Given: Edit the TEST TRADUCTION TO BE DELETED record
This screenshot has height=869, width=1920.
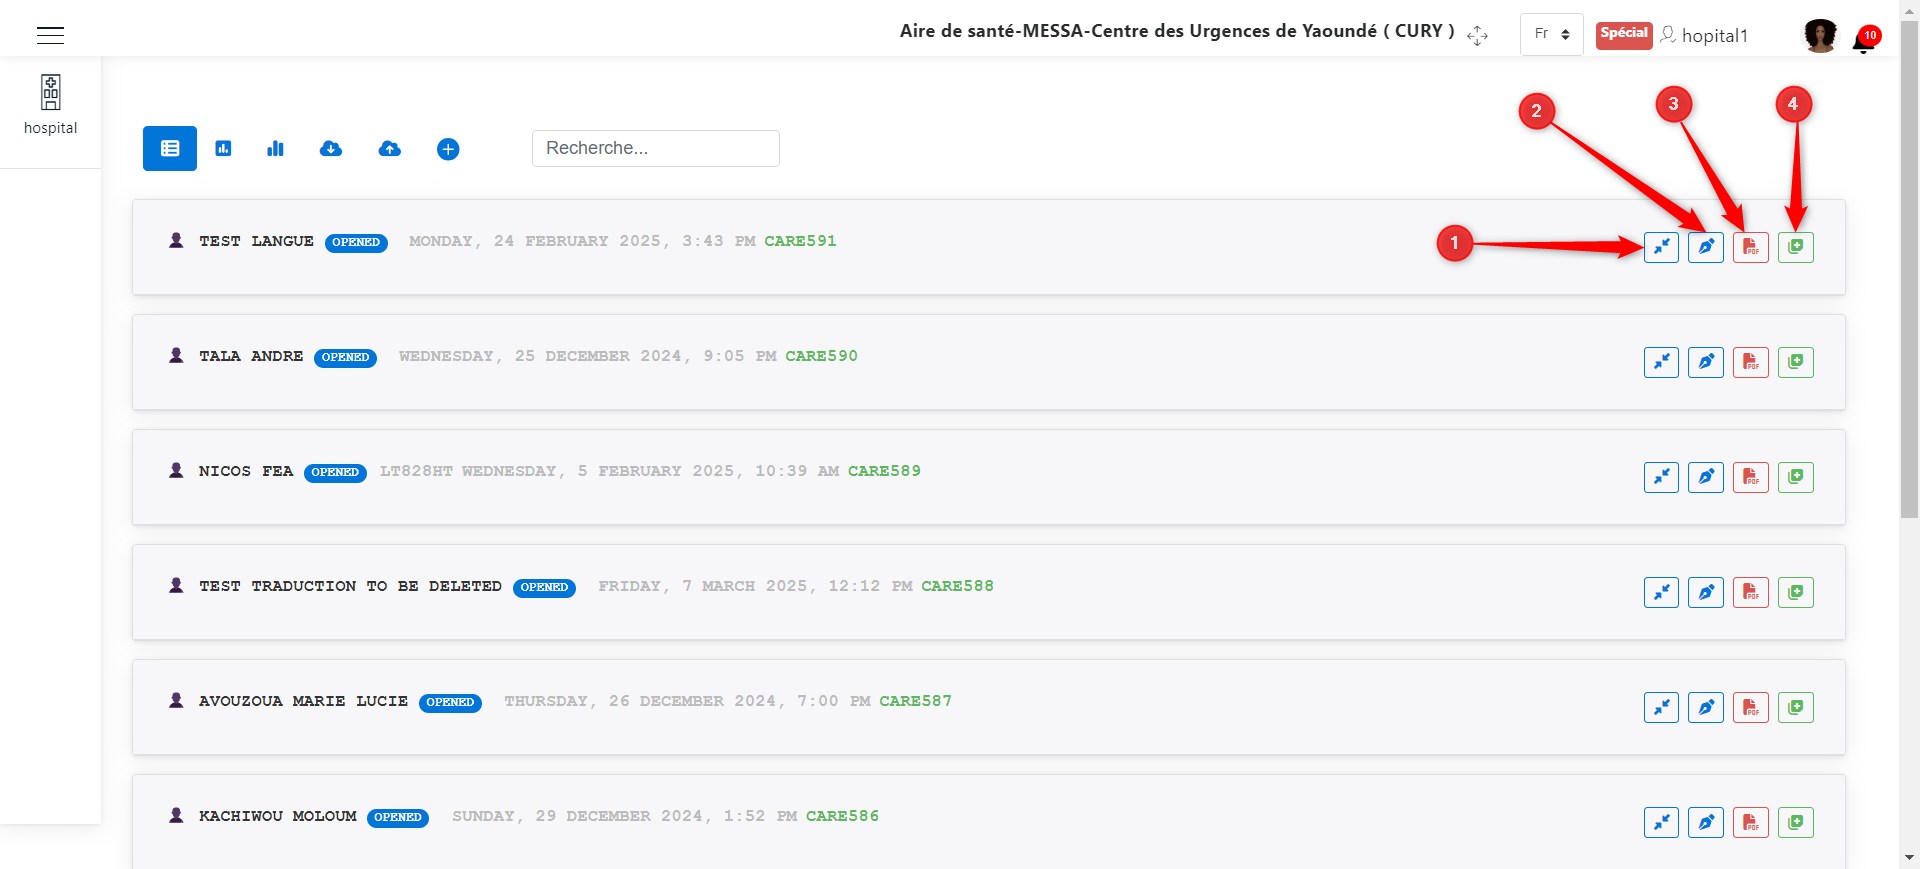Looking at the screenshot, I should pos(1706,592).
